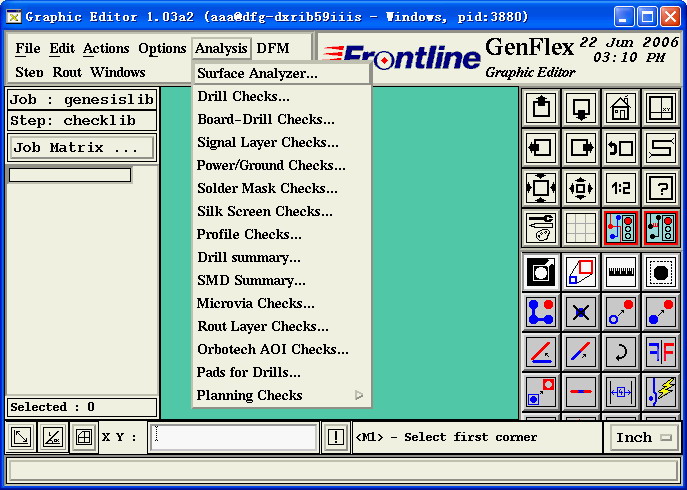Open the File menu

coord(28,48)
